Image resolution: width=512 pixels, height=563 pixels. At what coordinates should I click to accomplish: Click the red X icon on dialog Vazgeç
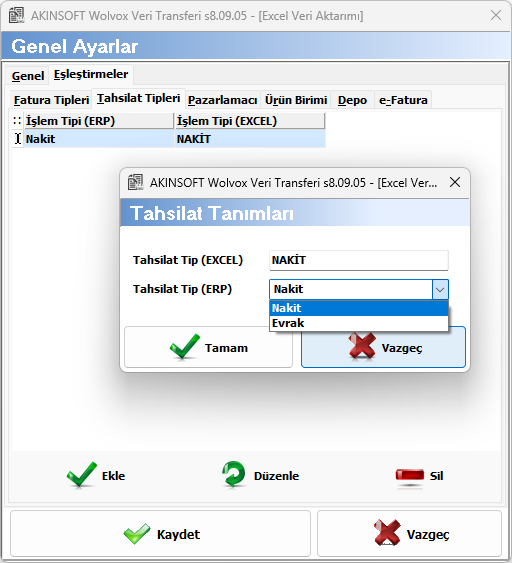click(x=362, y=346)
